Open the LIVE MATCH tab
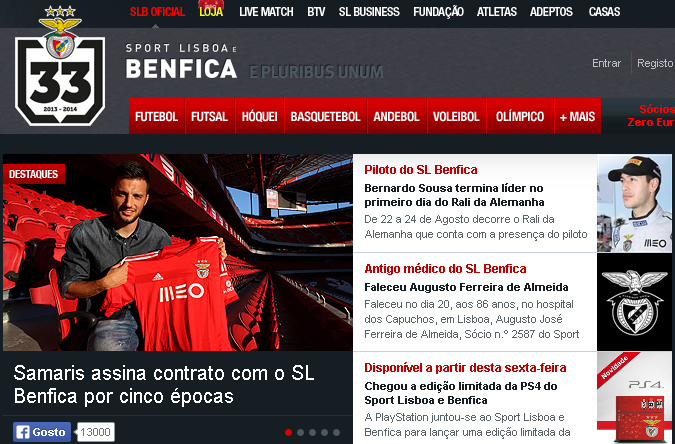 (266, 12)
